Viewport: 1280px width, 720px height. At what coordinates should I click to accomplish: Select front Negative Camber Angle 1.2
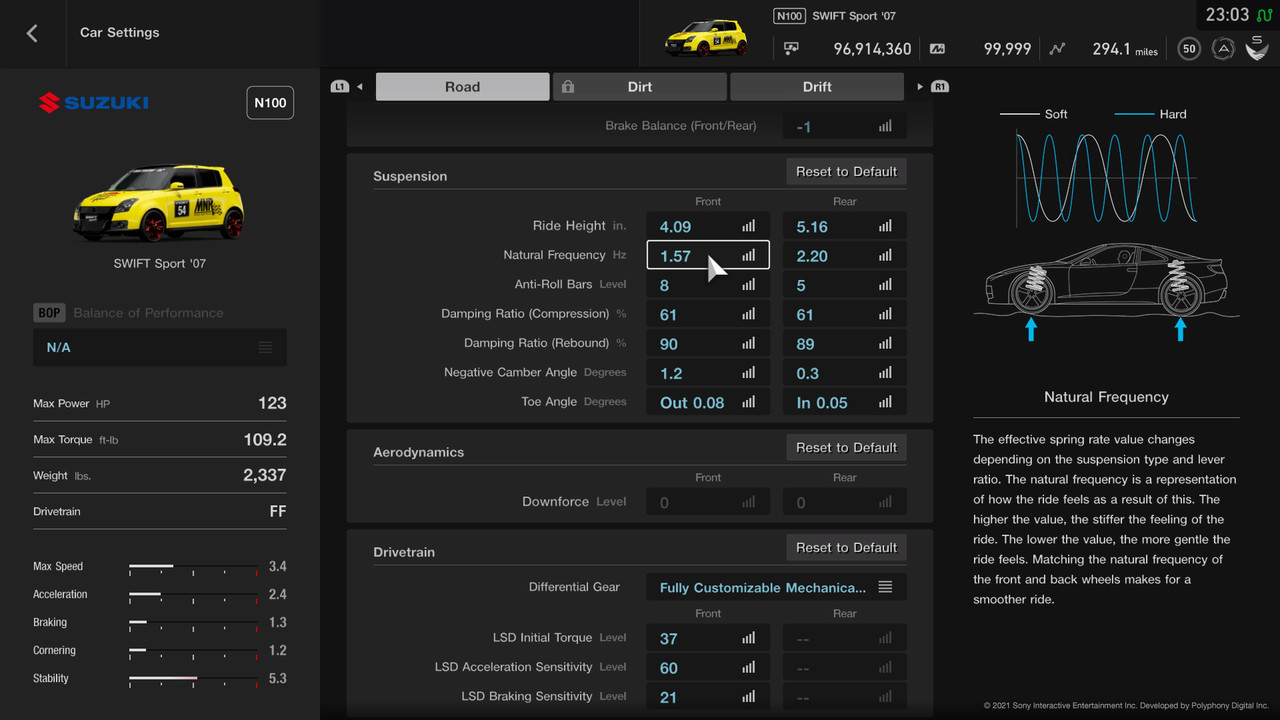coord(708,373)
